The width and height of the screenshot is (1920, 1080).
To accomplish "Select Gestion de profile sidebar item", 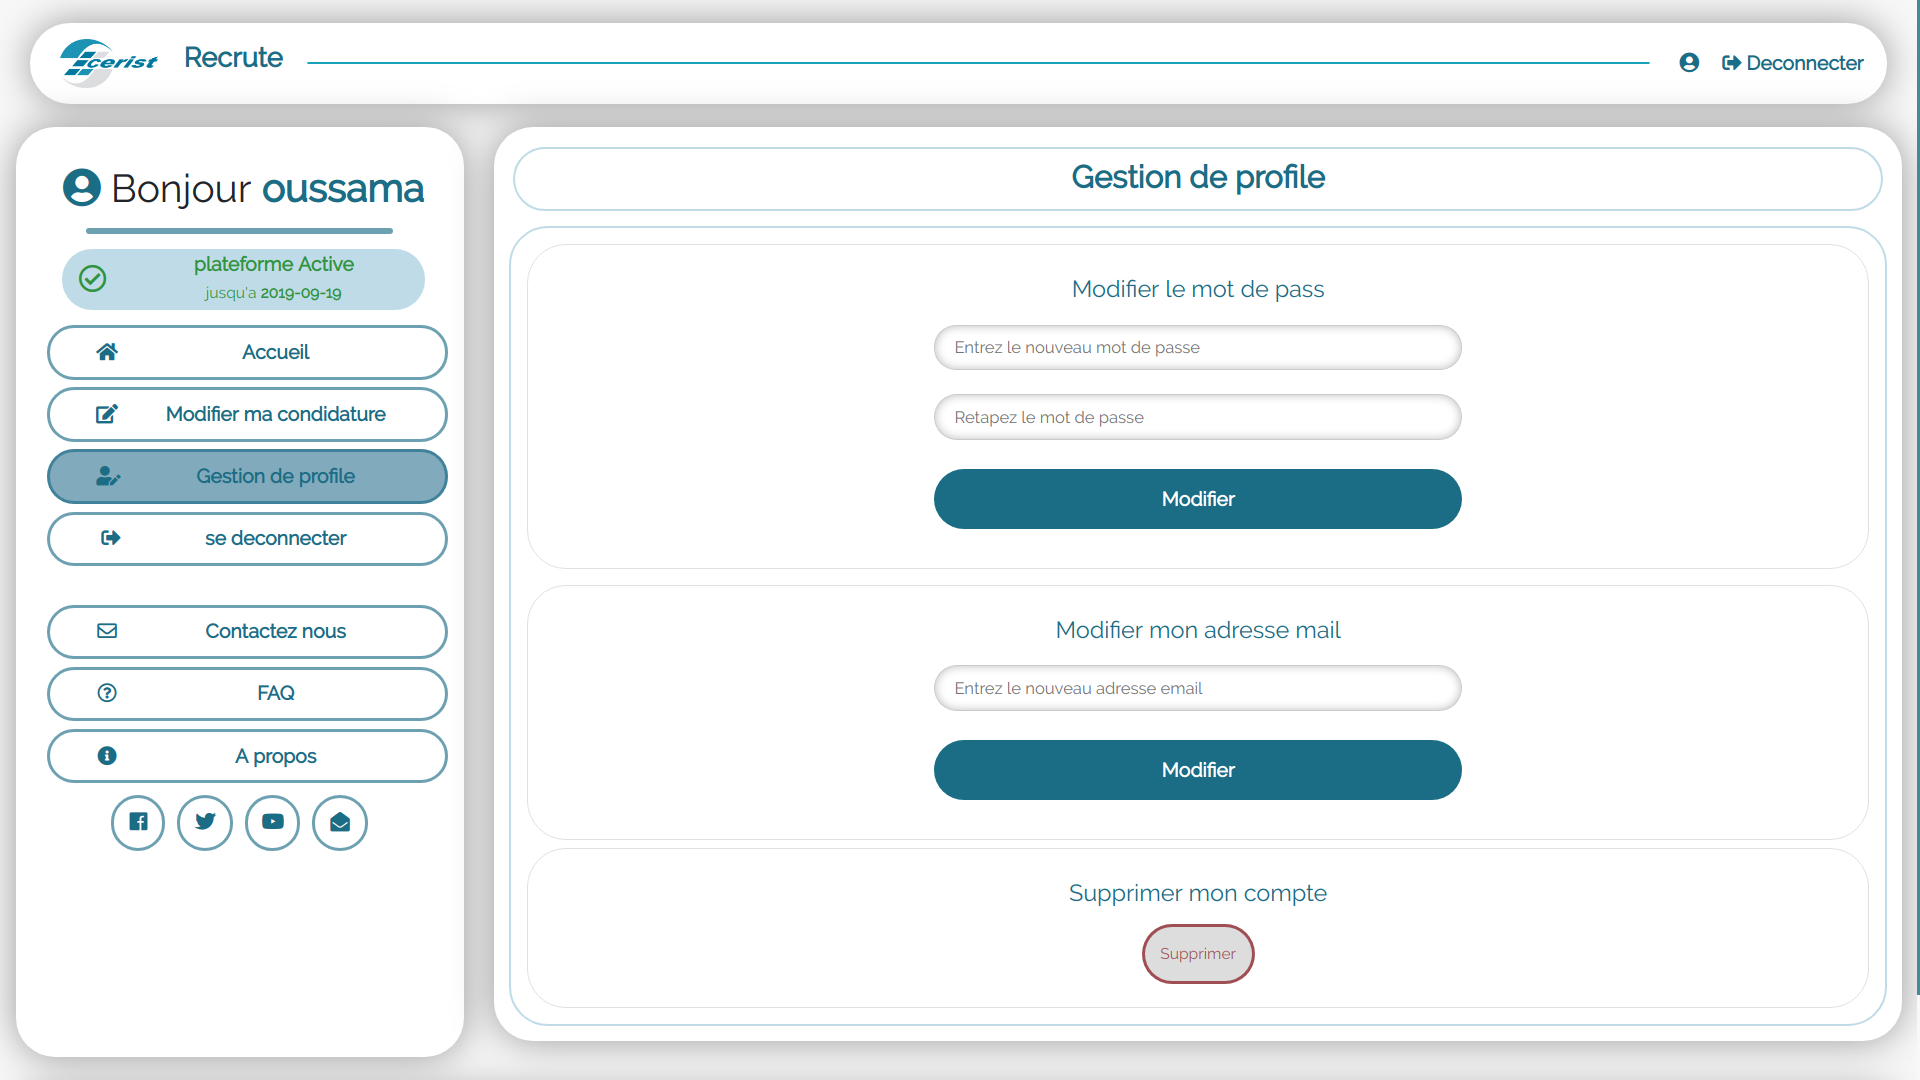I will tap(247, 476).
